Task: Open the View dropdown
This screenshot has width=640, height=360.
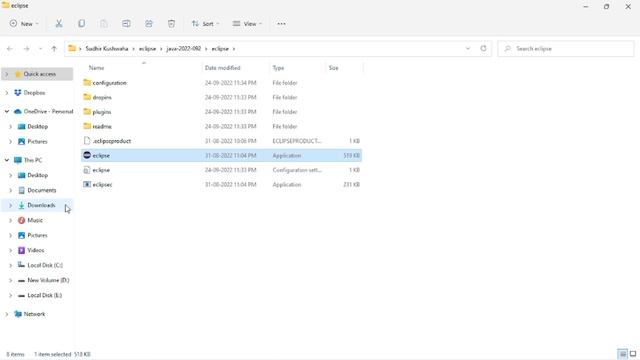Action: (x=247, y=24)
